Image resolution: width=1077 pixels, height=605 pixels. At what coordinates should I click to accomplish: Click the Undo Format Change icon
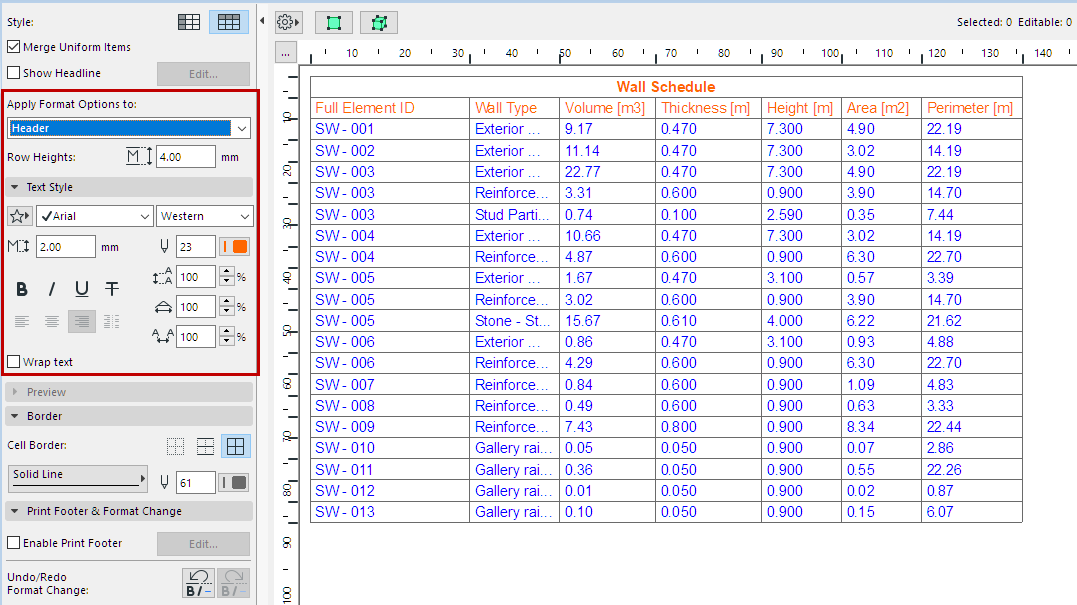[197, 583]
